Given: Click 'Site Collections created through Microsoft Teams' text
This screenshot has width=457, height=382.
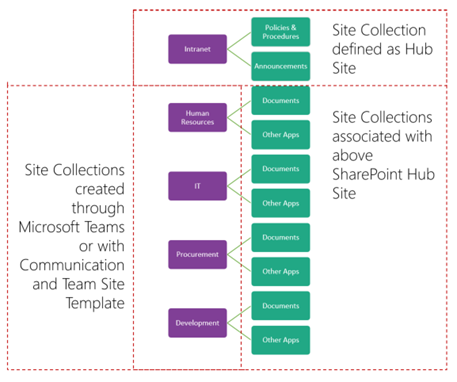Looking at the screenshot, I should coord(72,198).
